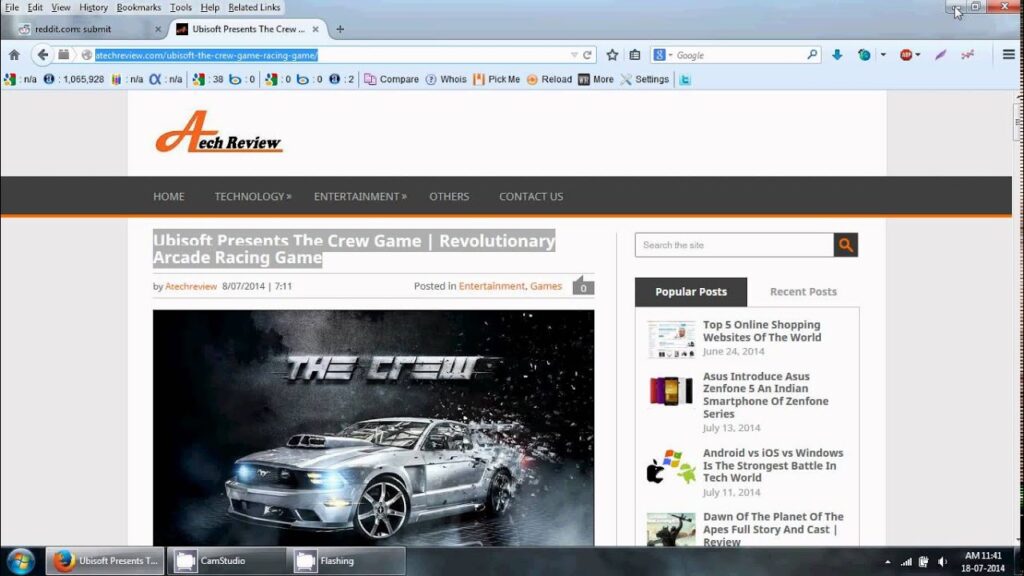Viewport: 1024px width, 576px height.
Task: Click the orange site search button
Action: 846,245
